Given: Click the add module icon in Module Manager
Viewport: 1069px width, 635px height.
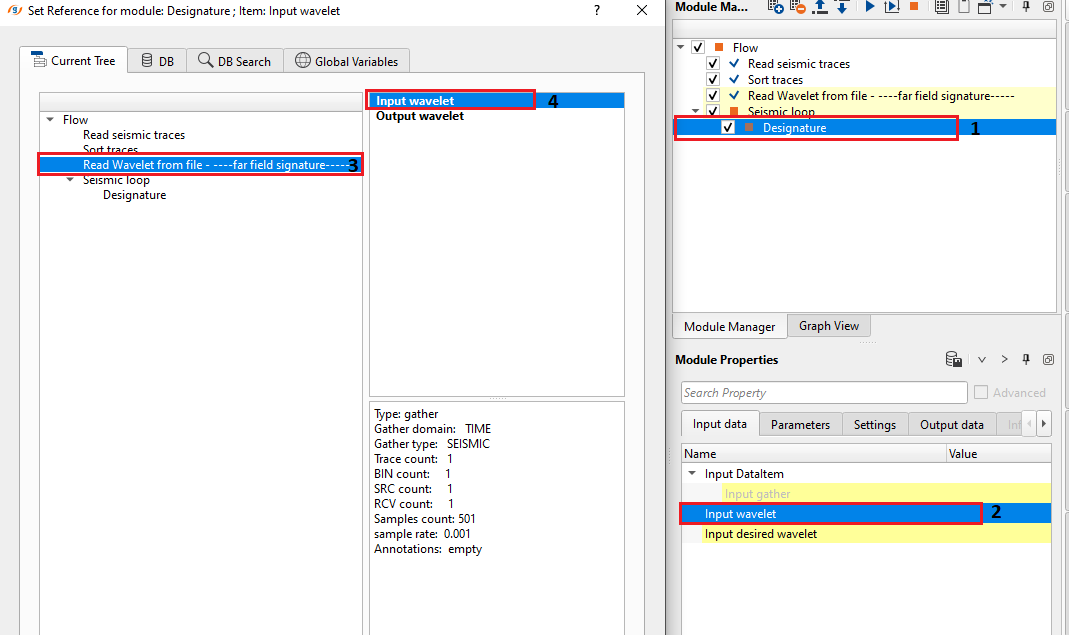Looking at the screenshot, I should tap(775, 7).
